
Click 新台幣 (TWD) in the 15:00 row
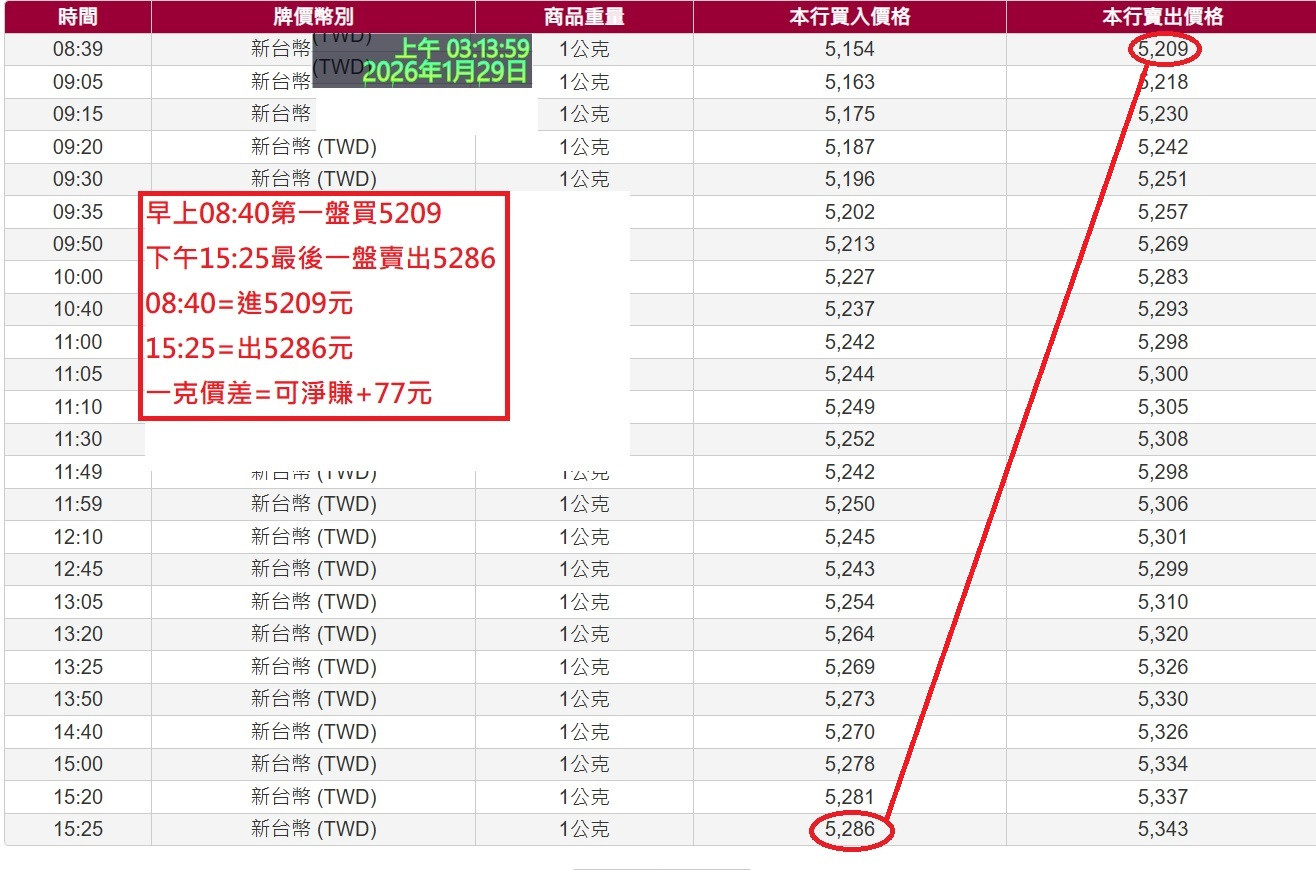tap(313, 764)
